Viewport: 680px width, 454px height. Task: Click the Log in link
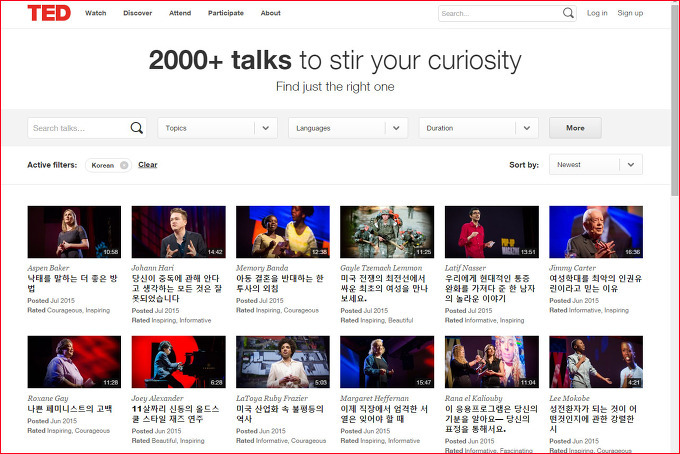597,13
